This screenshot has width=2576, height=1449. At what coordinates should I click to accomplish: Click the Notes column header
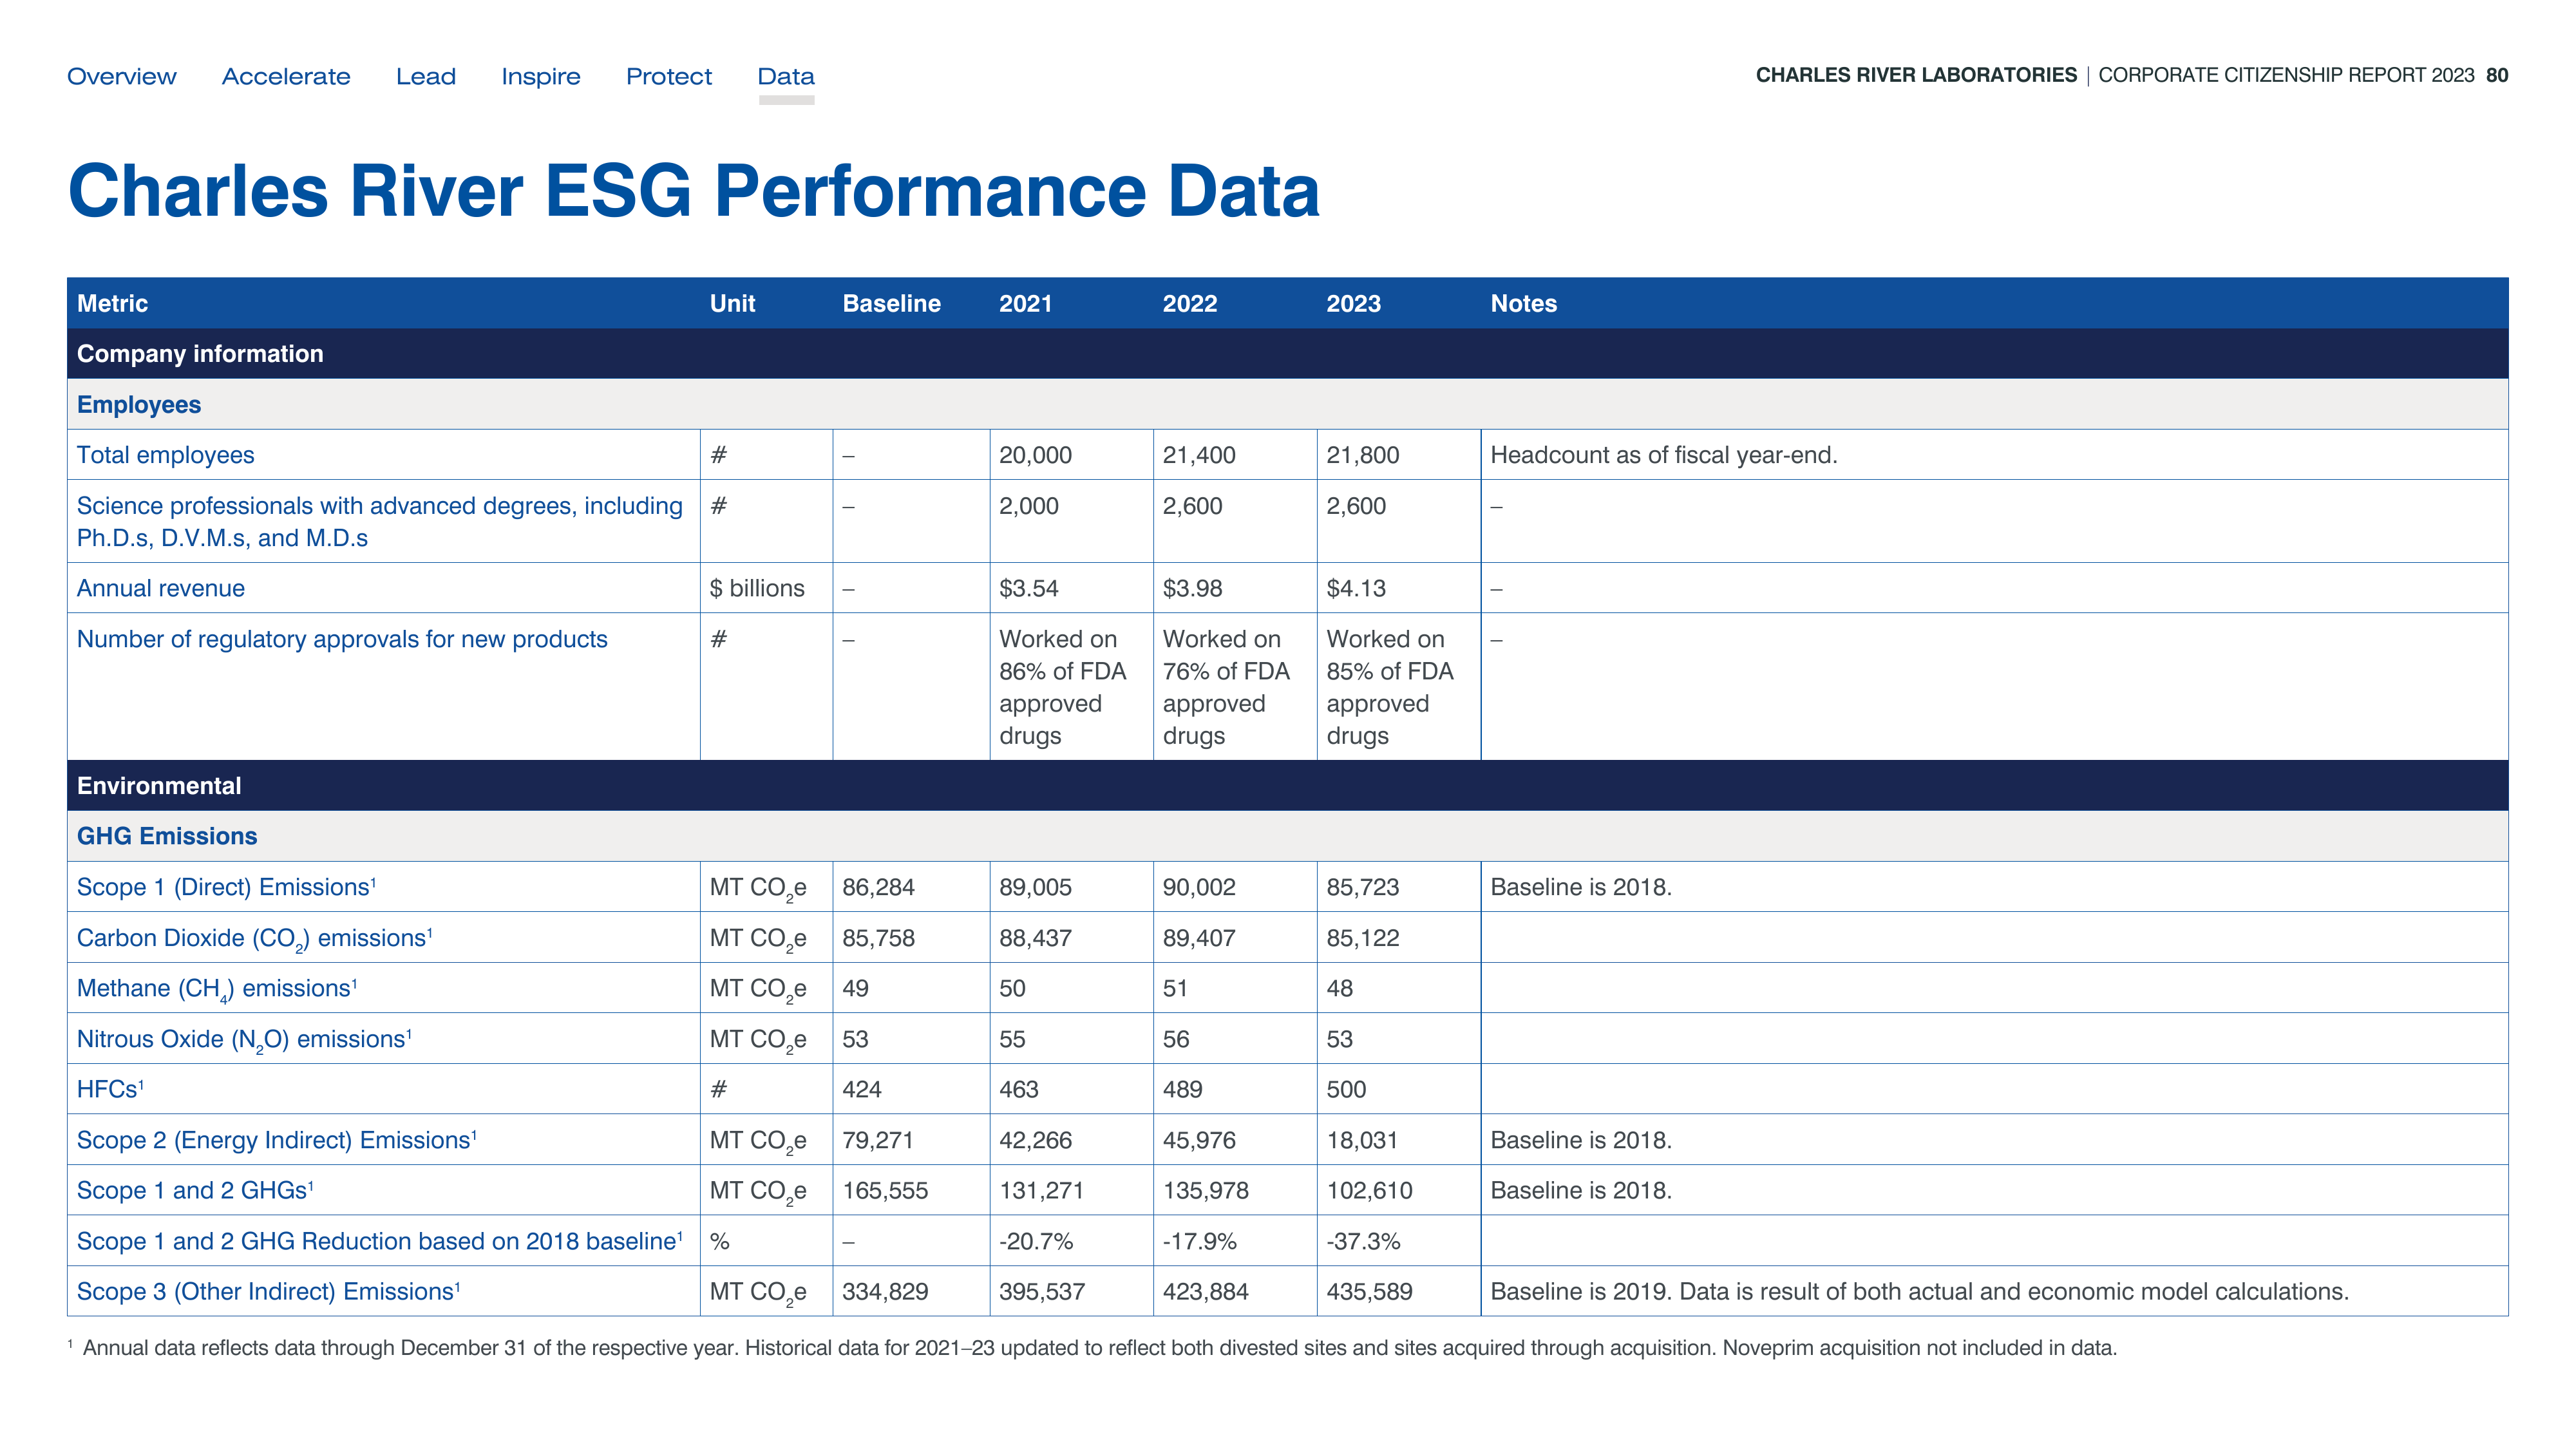point(1523,303)
